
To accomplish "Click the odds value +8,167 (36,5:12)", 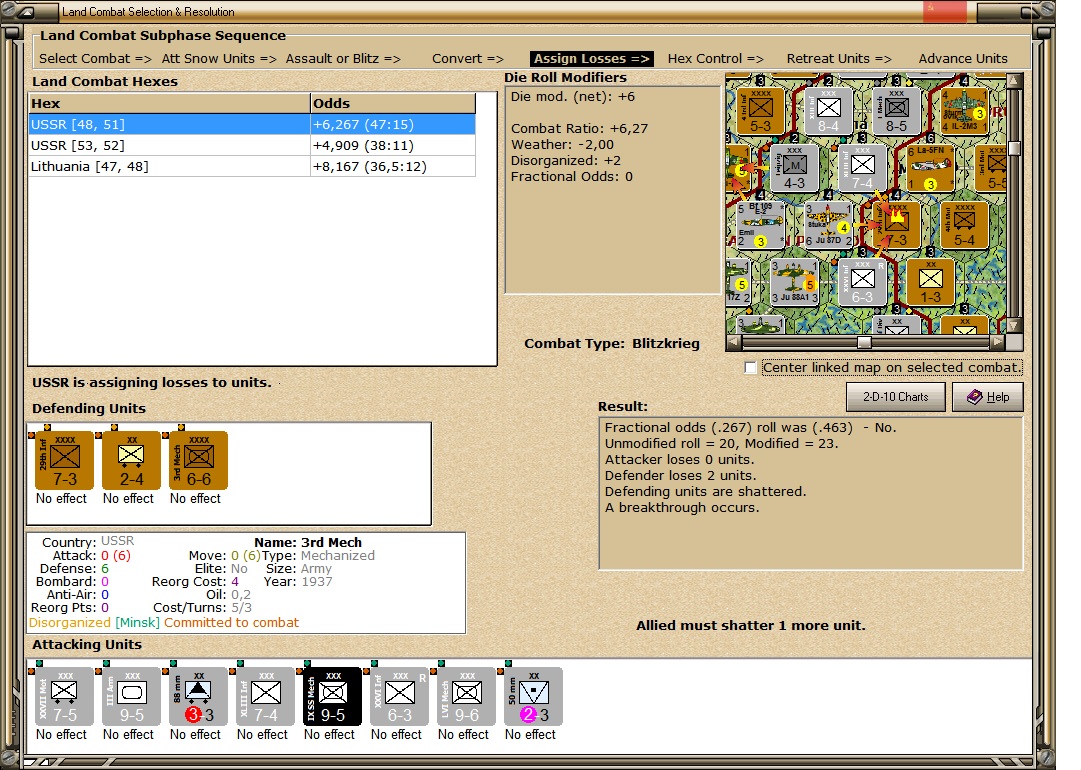I will [x=370, y=166].
